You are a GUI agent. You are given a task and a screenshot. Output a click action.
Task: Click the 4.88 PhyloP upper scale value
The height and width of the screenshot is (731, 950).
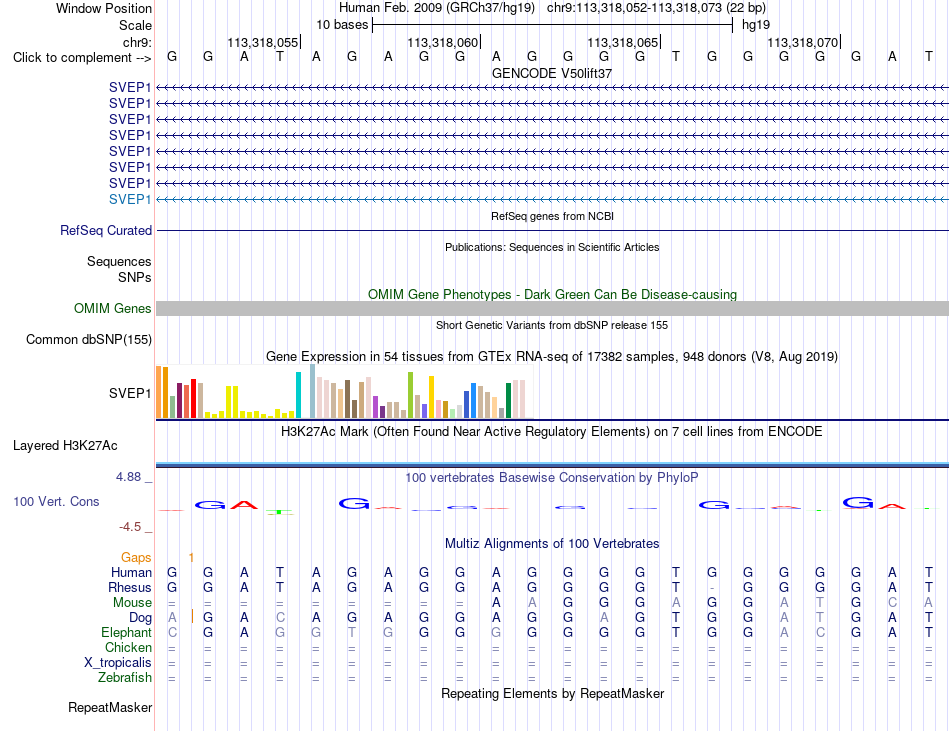pyautogui.click(x=128, y=477)
